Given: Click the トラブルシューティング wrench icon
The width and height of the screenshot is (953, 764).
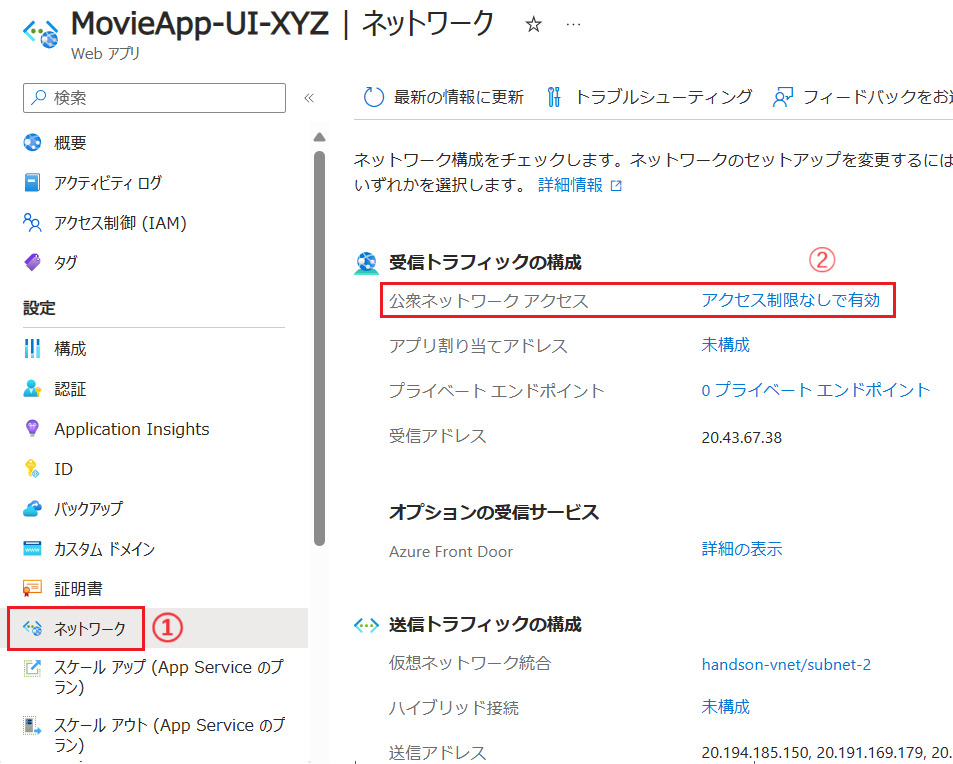Looking at the screenshot, I should pyautogui.click(x=554, y=97).
